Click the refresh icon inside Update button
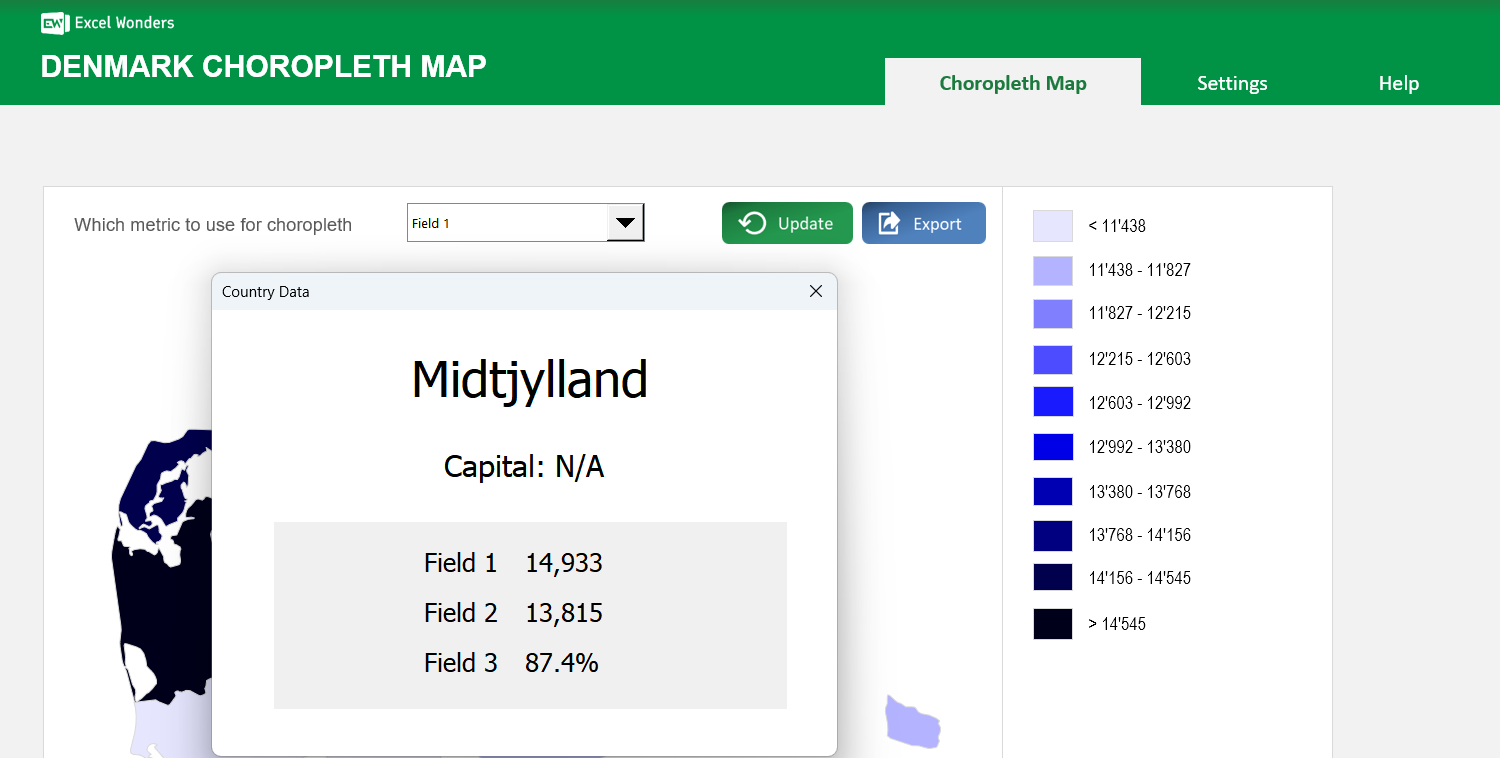The height and width of the screenshot is (758, 1500). pos(752,223)
